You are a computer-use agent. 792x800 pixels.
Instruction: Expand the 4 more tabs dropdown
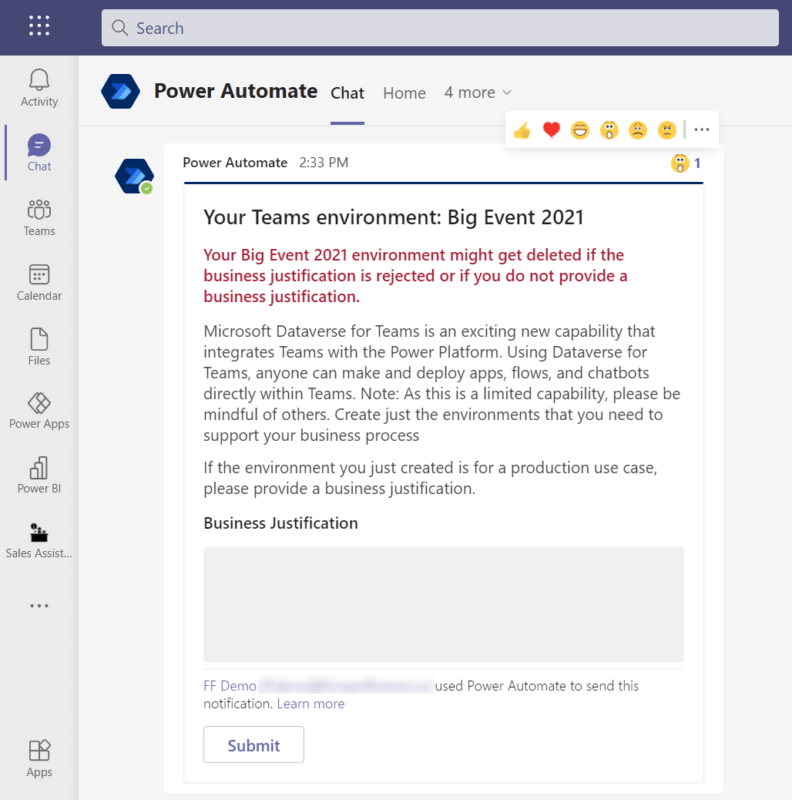[x=478, y=92]
